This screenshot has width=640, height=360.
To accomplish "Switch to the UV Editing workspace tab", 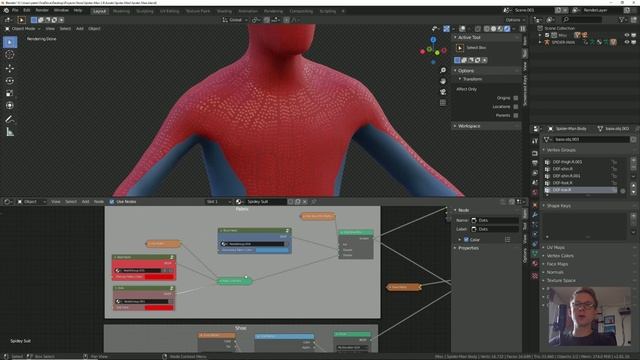I will (x=169, y=11).
